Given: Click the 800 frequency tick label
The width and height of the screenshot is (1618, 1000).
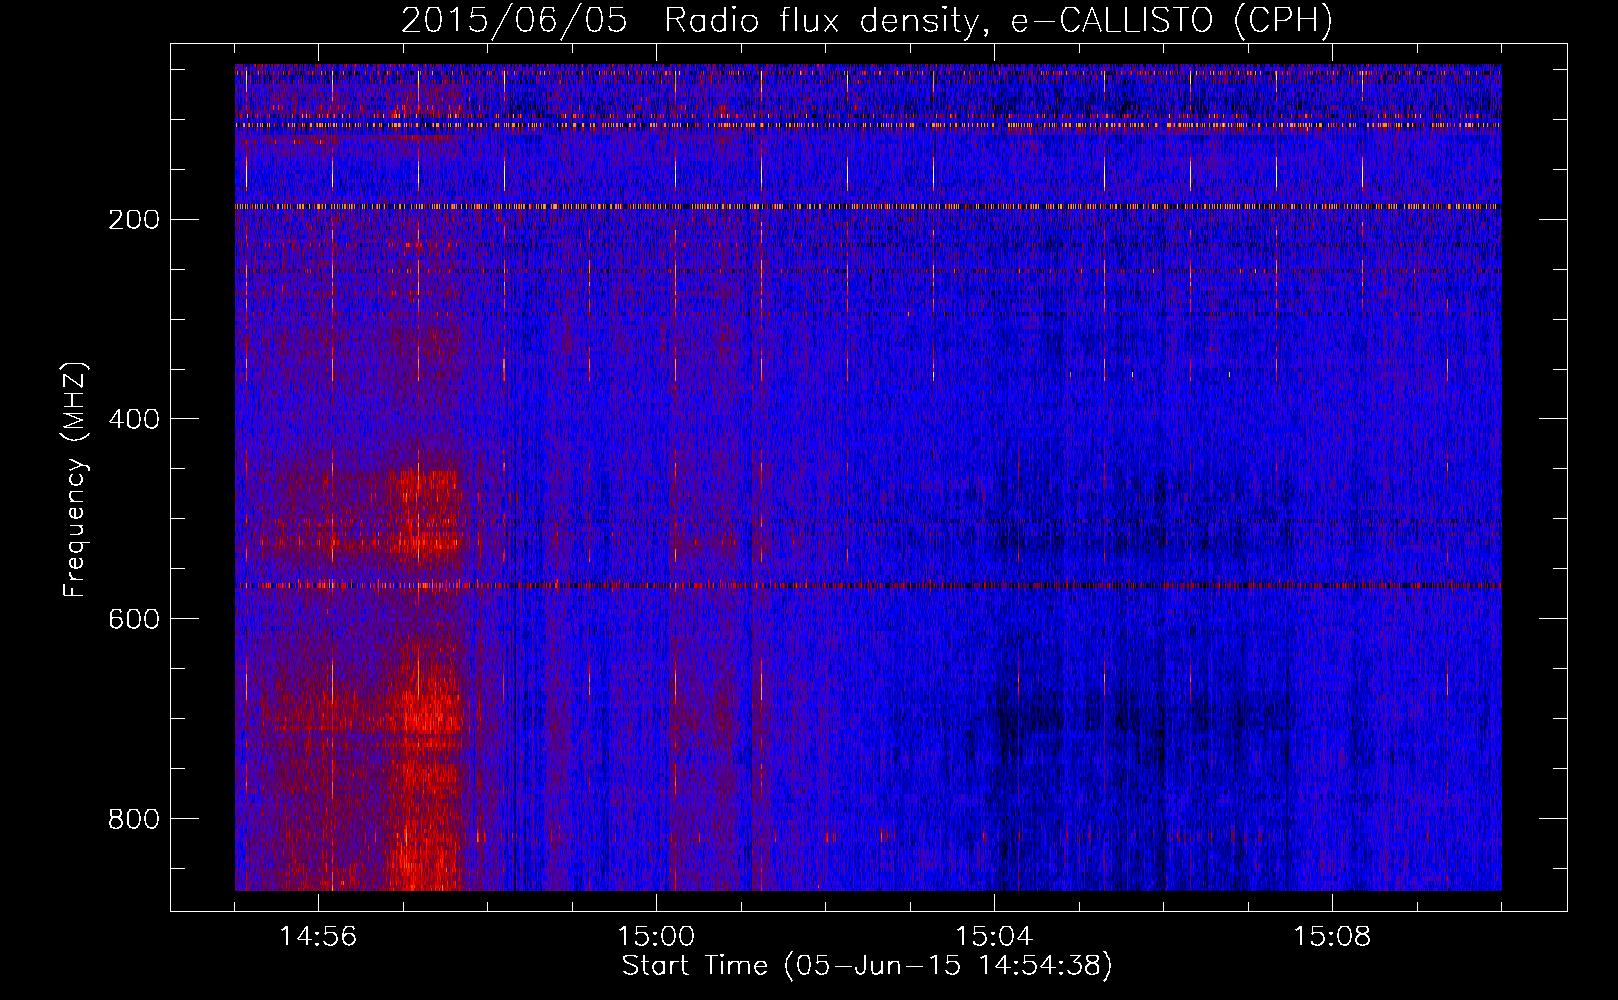Looking at the screenshot, I should 133,819.
